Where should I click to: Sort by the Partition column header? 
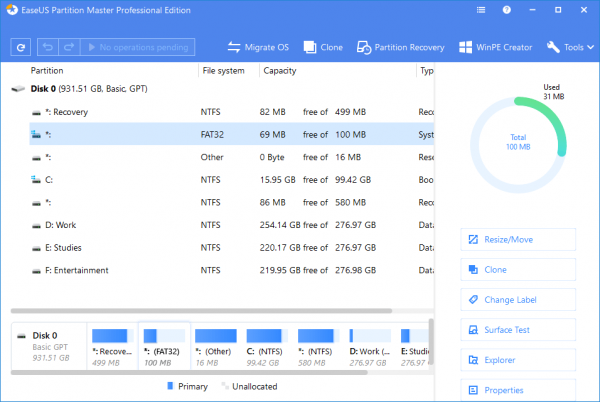(47, 70)
